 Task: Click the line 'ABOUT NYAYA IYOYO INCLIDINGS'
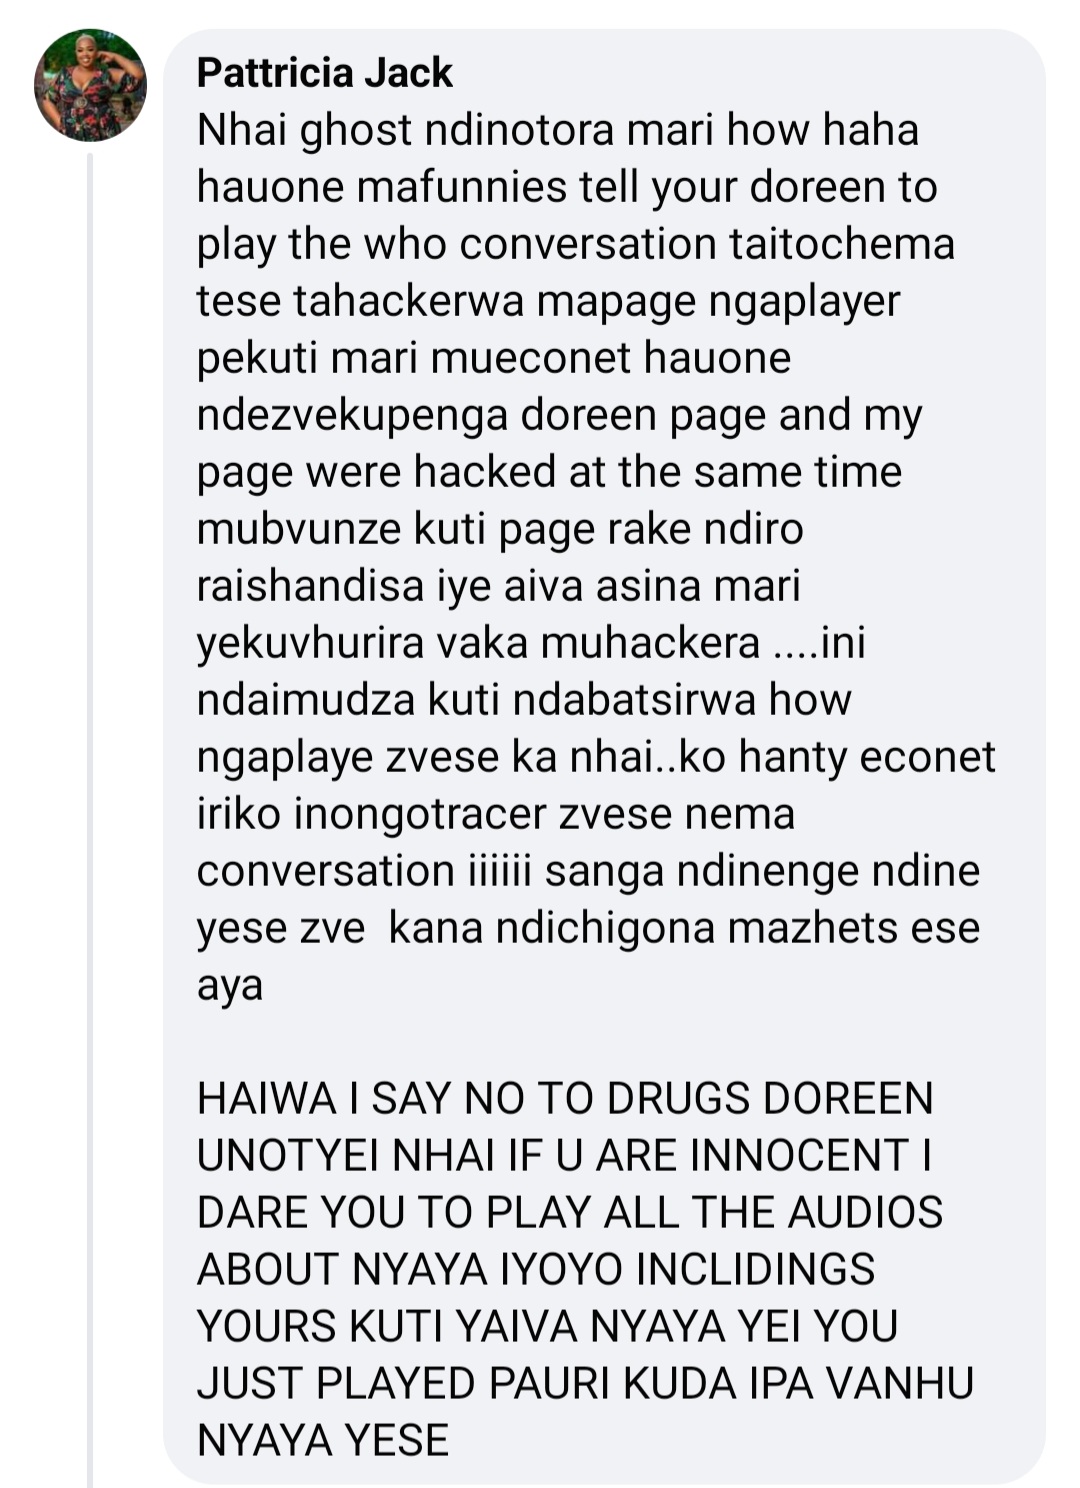[536, 1269]
